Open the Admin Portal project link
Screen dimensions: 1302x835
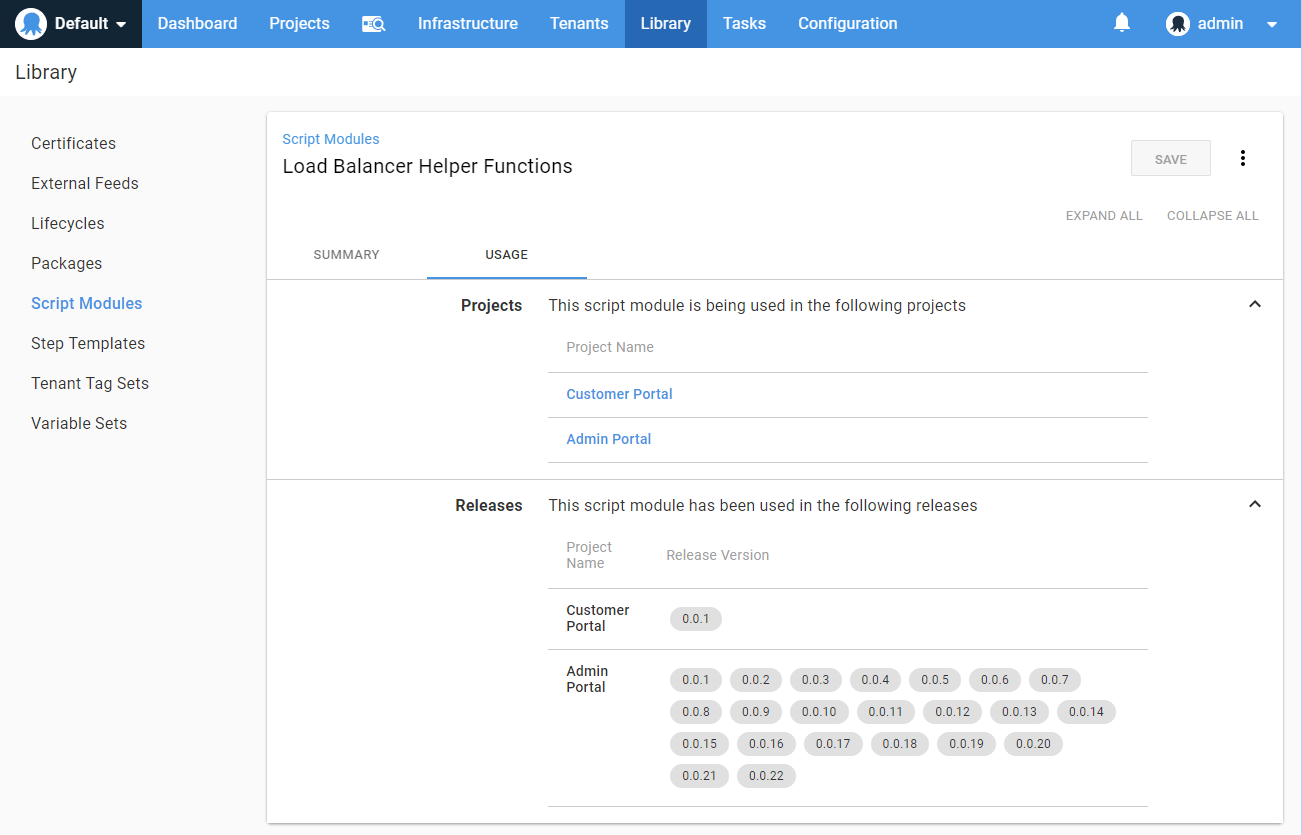(x=608, y=439)
